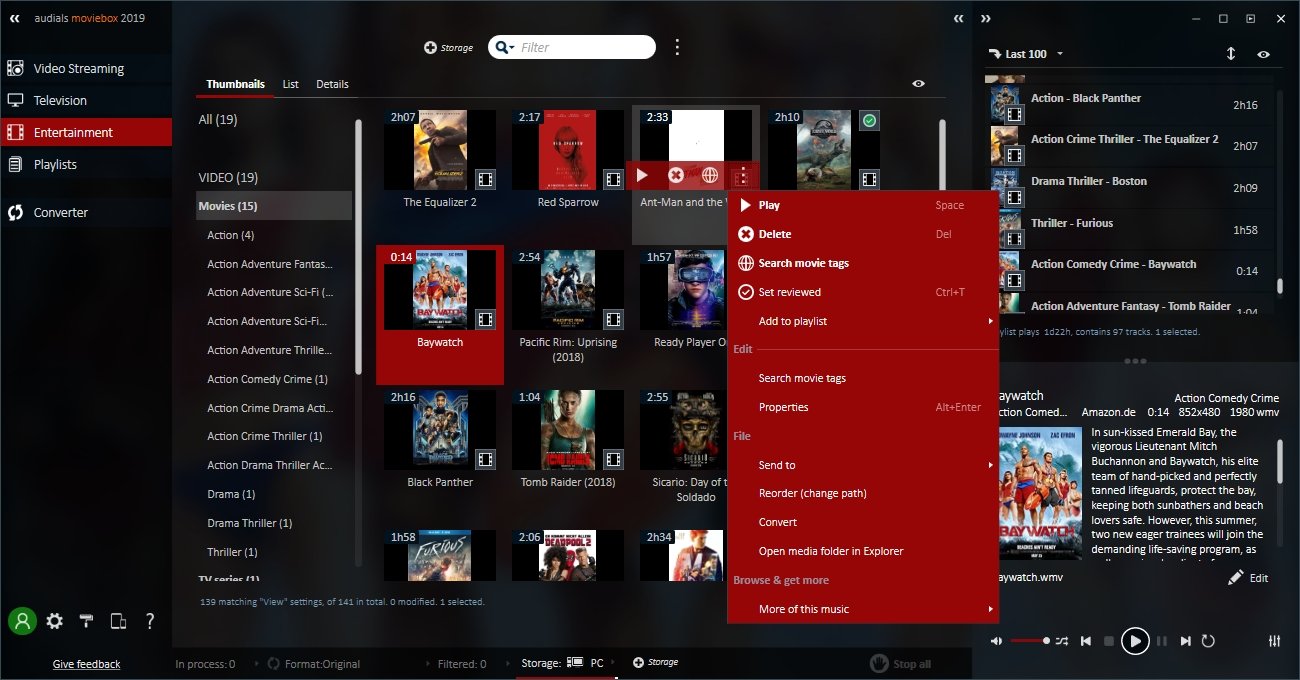The height and width of the screenshot is (680, 1300).
Task: Toggle view eye icon in media library
Action: click(x=919, y=84)
